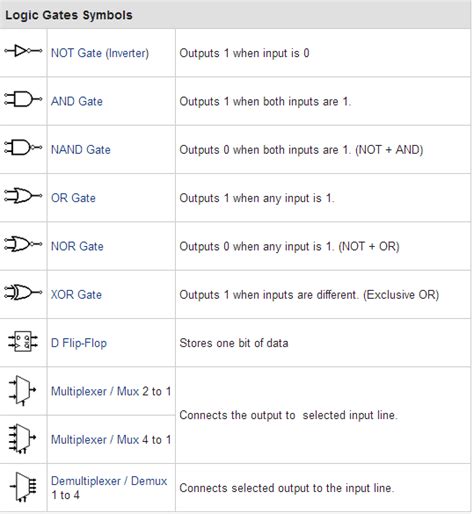
Task: Open the XOR Gate link
Action: tap(76, 295)
